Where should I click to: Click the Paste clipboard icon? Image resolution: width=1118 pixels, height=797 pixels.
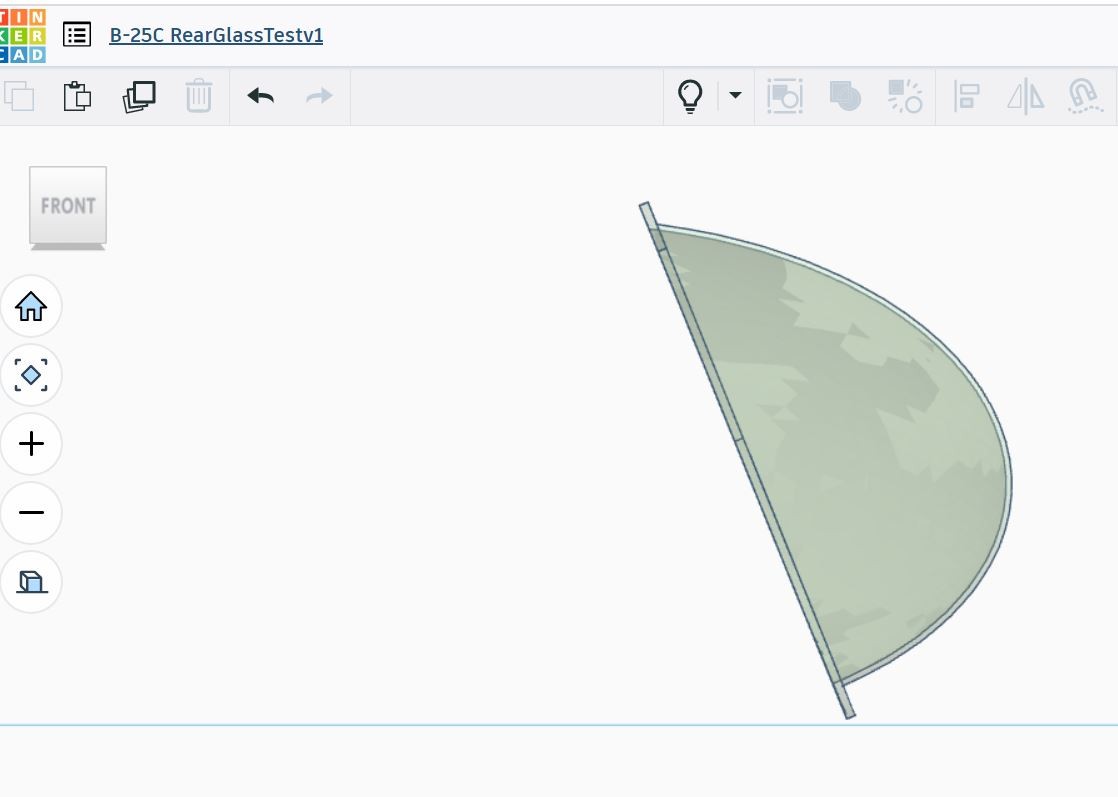pos(77,96)
